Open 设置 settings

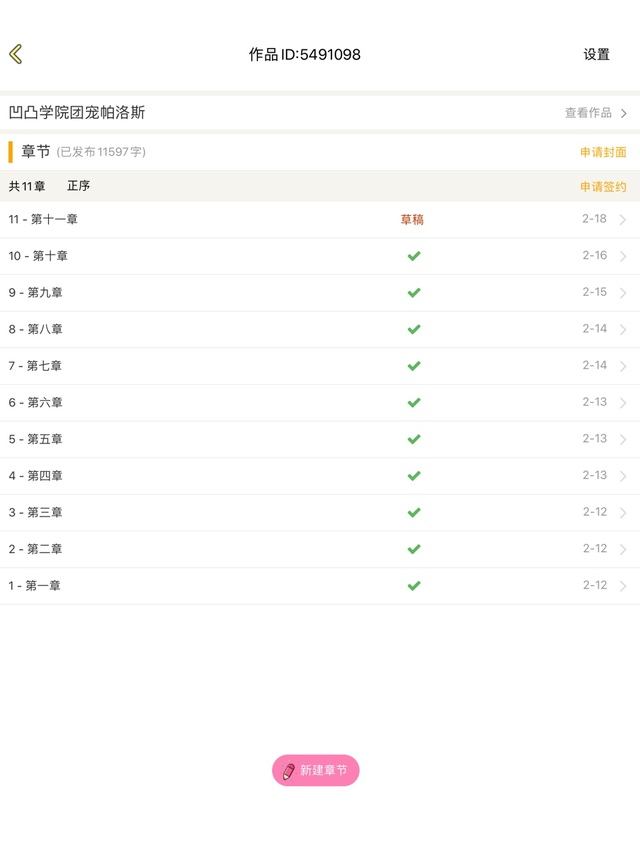tap(597, 55)
